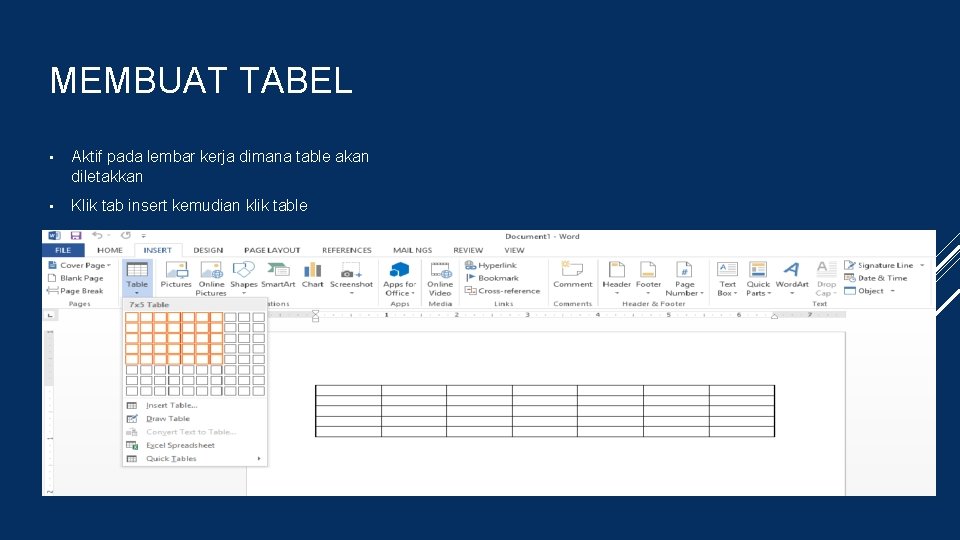The width and height of the screenshot is (960, 540).
Task: Click the Redo icon in quick access toolbar
Action: [126, 235]
